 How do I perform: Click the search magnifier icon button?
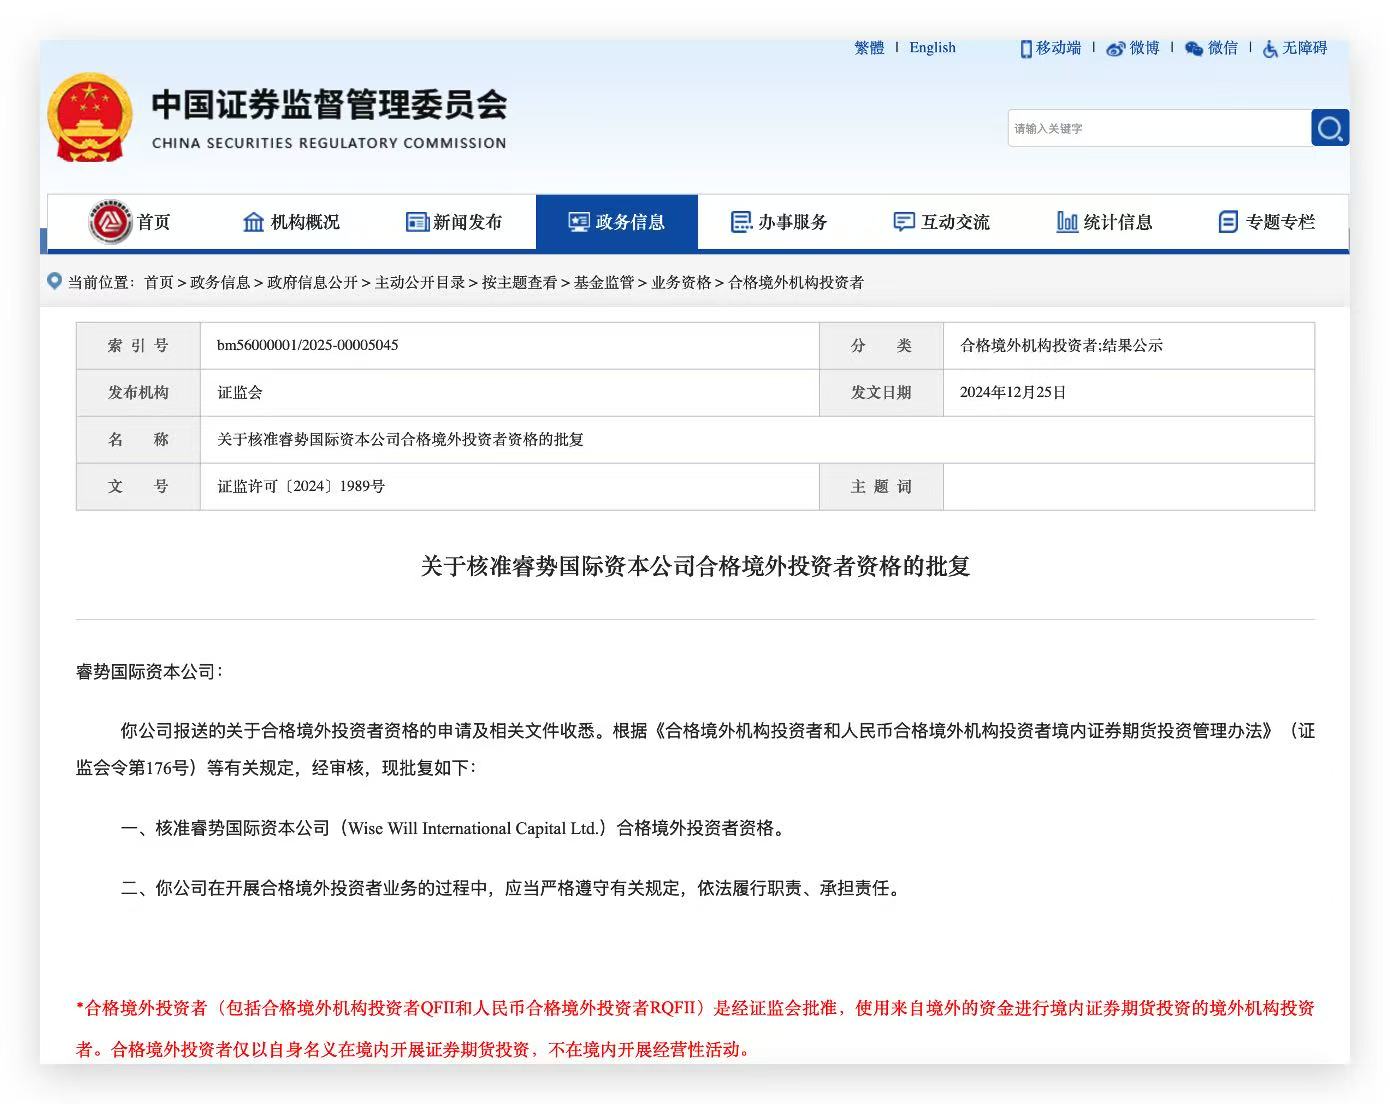pos(1329,128)
